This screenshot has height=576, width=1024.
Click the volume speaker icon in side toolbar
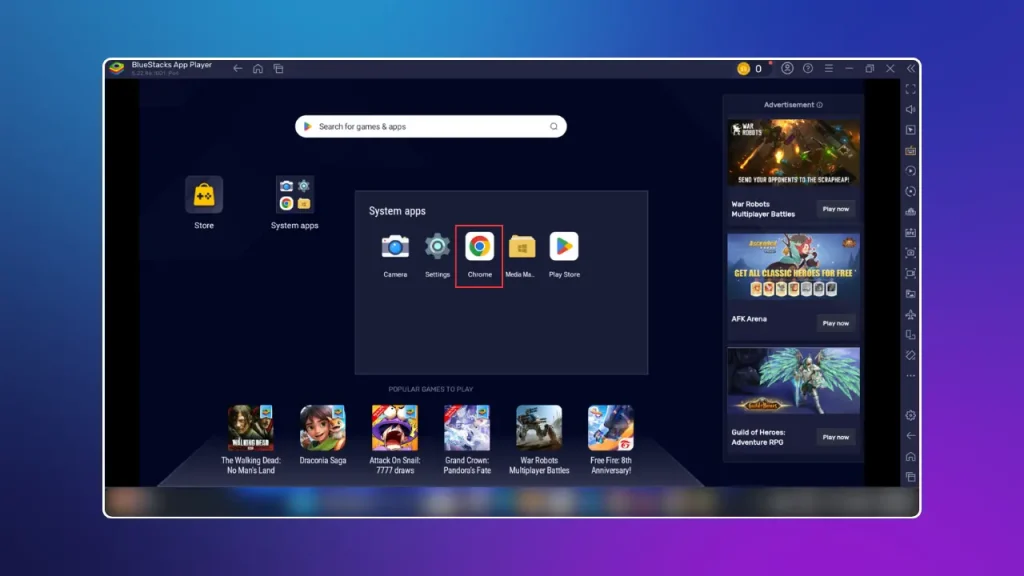click(910, 110)
